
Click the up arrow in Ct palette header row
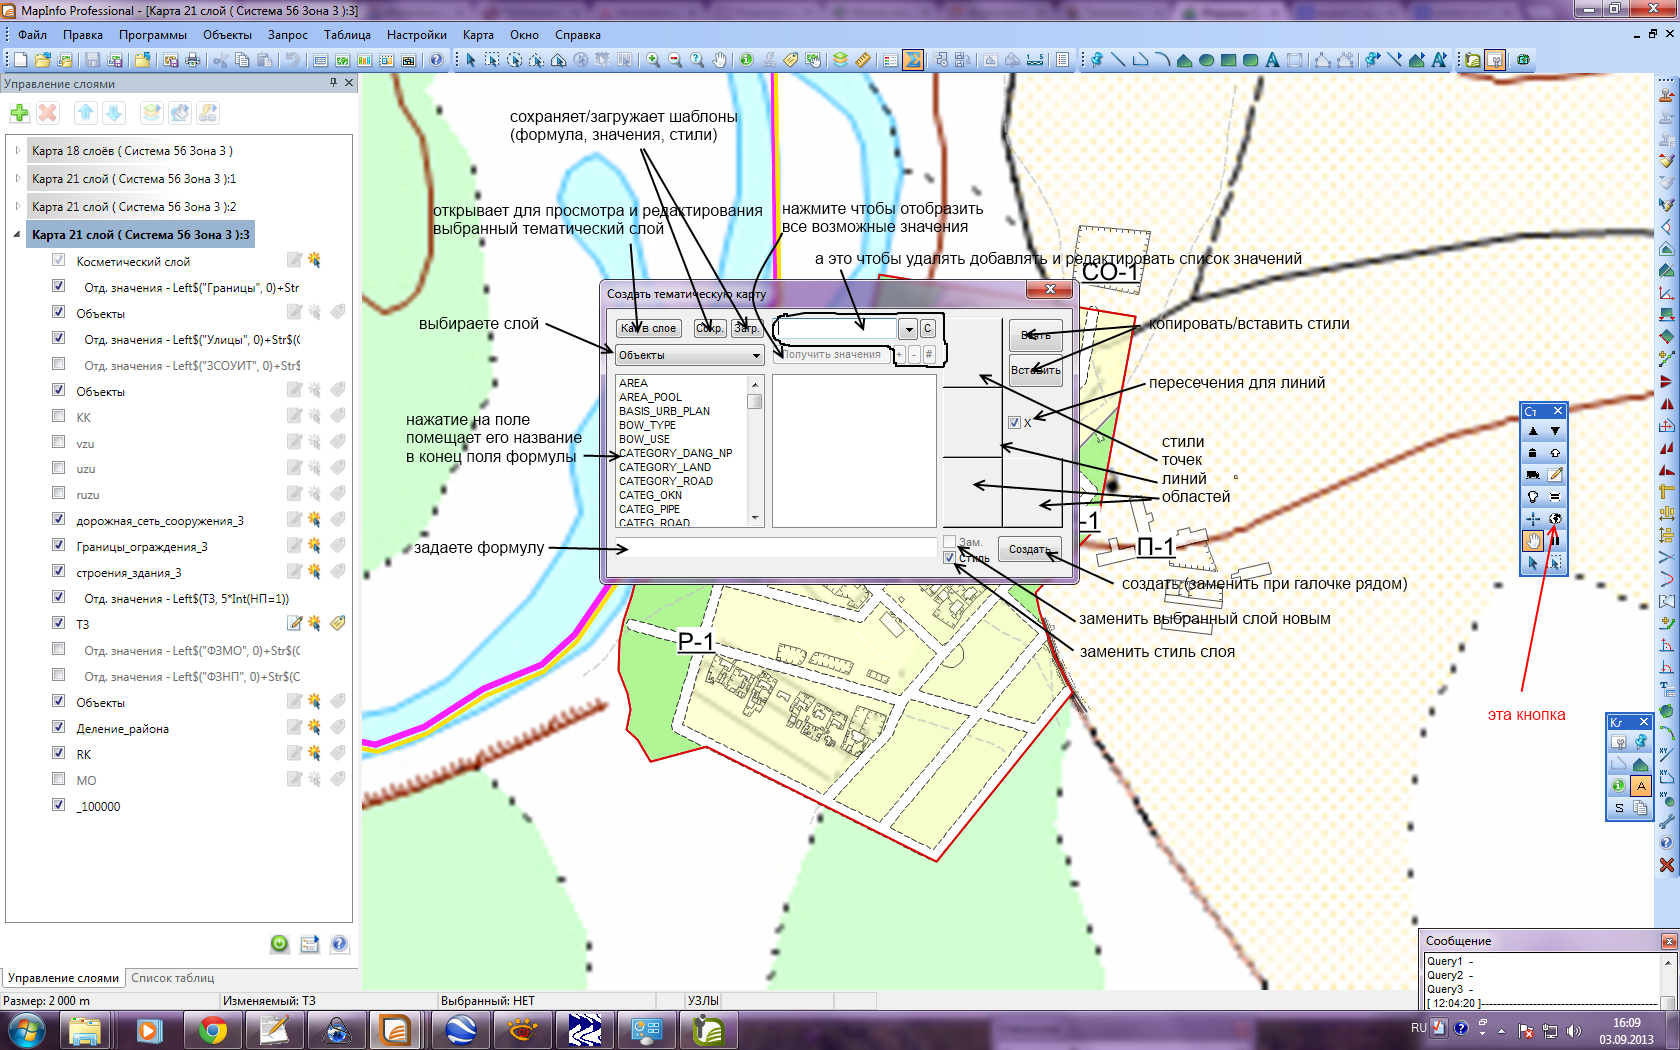1533,431
